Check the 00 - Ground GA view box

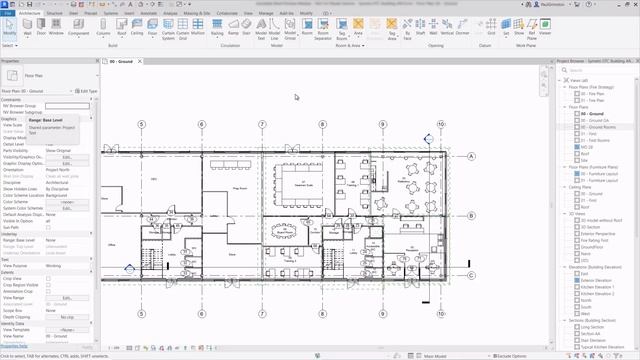click(x=577, y=120)
